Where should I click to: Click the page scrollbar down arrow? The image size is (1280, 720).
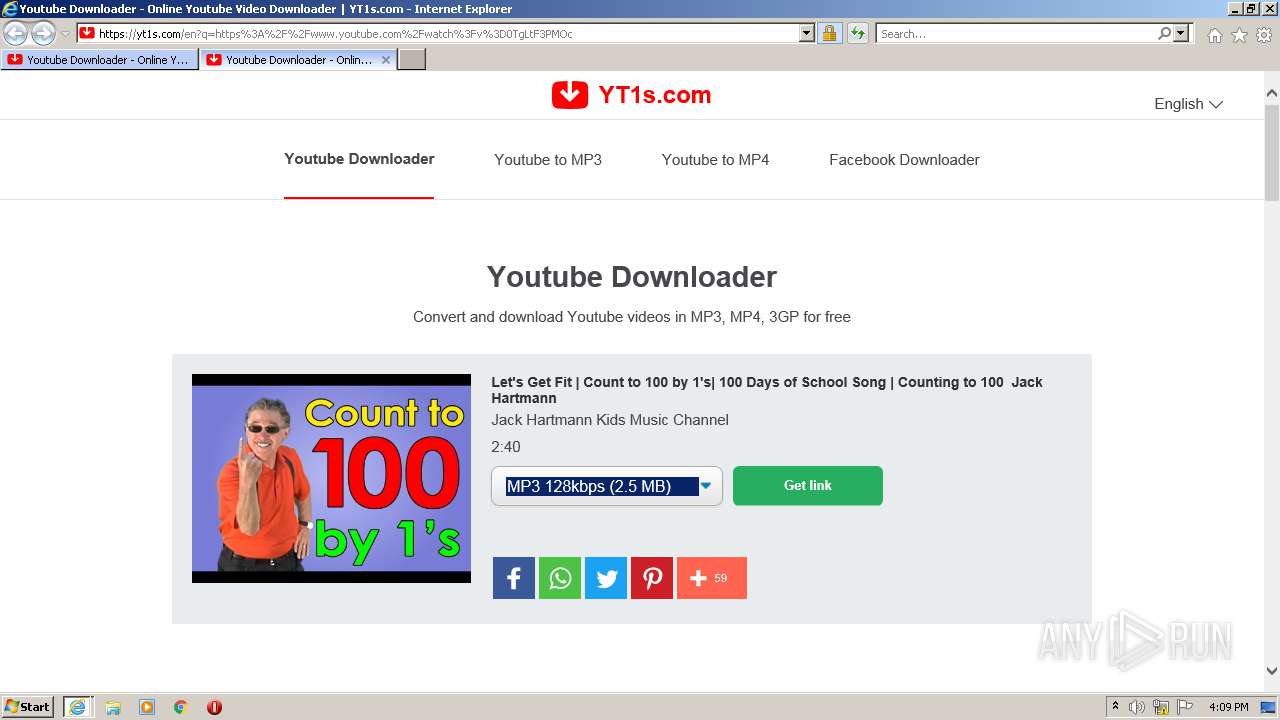click(1272, 671)
